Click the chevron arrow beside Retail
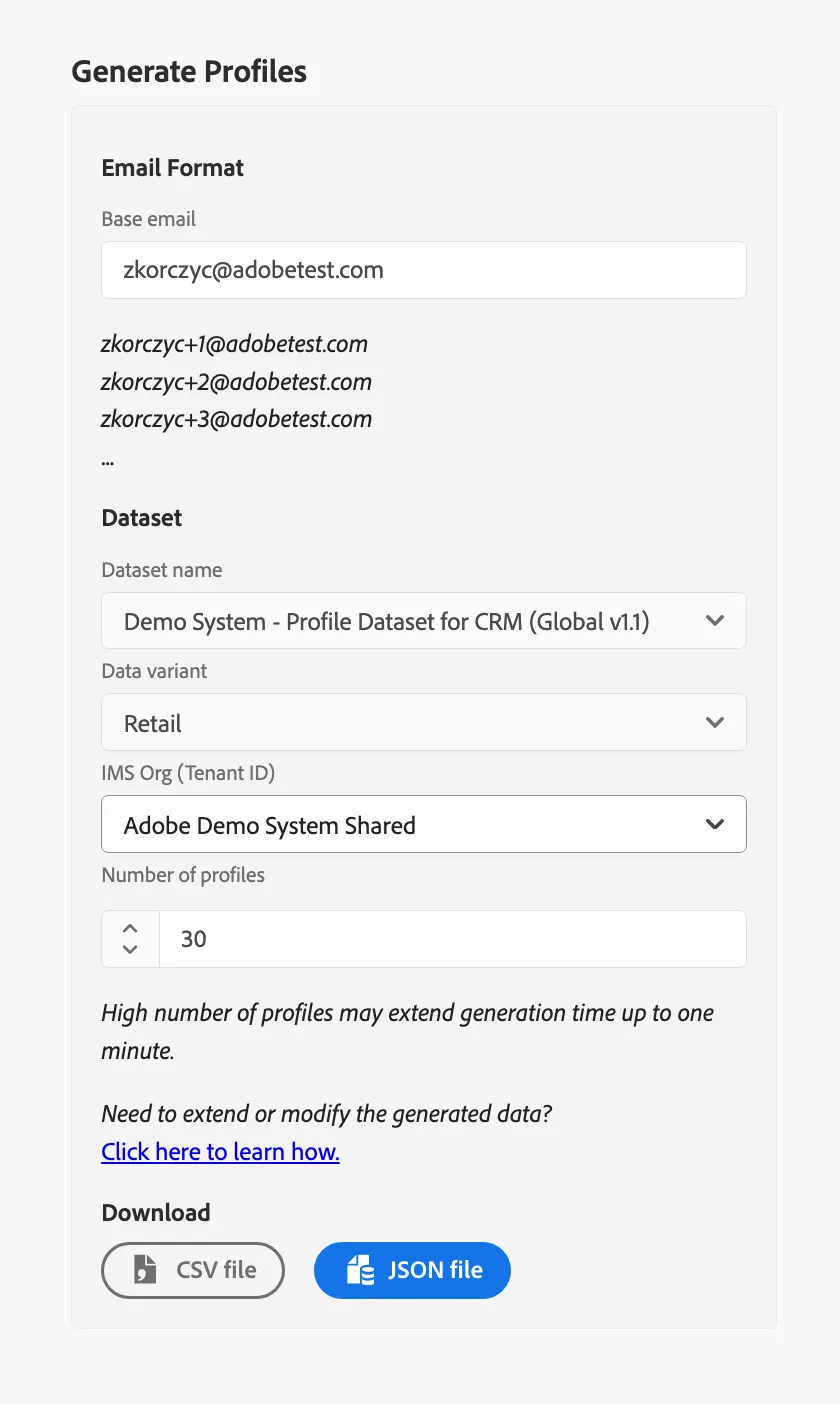The height and width of the screenshot is (1404, 840). coord(715,723)
